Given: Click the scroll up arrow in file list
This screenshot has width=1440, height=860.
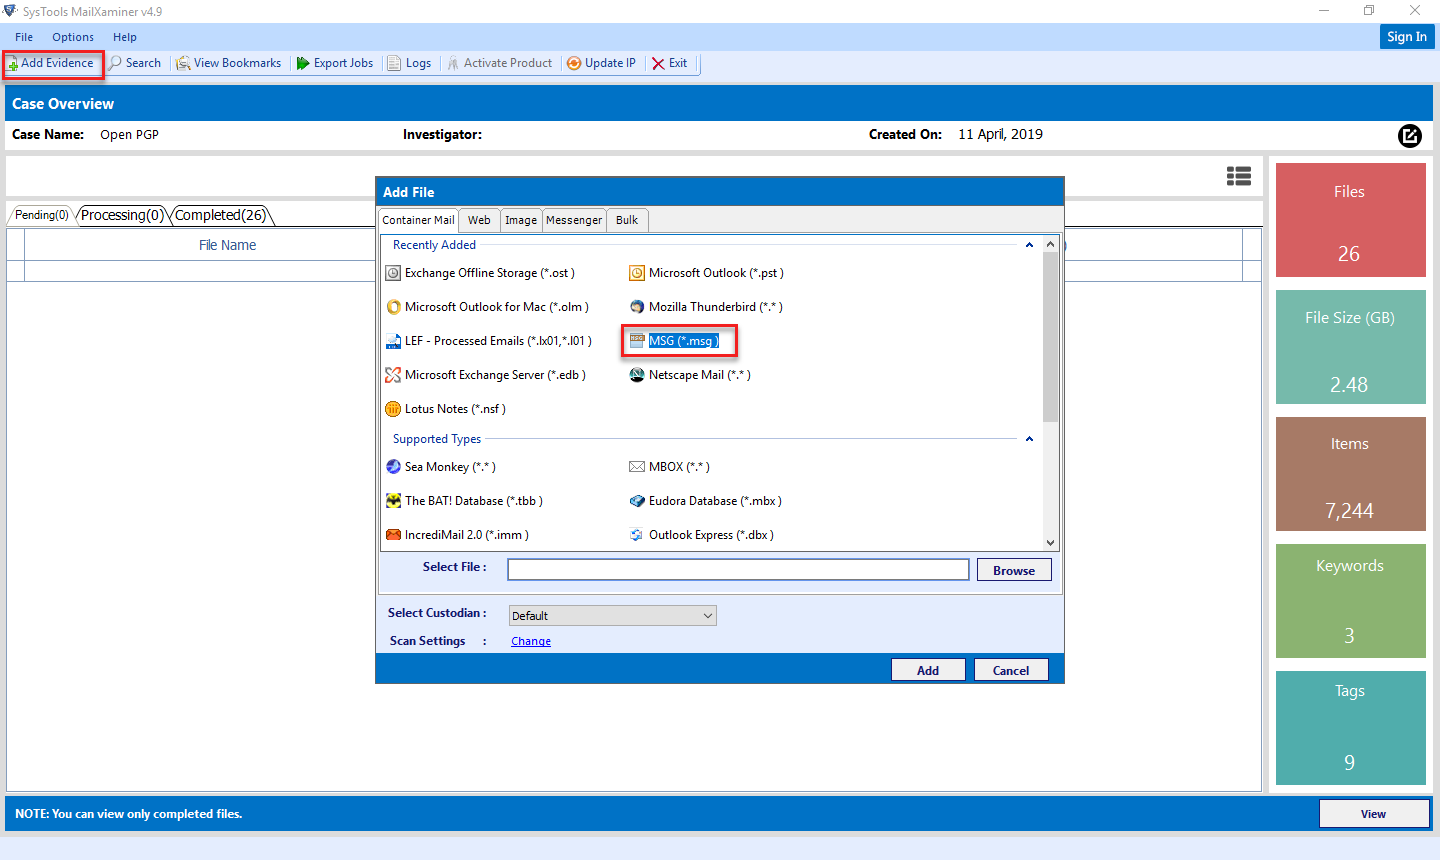Looking at the screenshot, I should click(1050, 244).
